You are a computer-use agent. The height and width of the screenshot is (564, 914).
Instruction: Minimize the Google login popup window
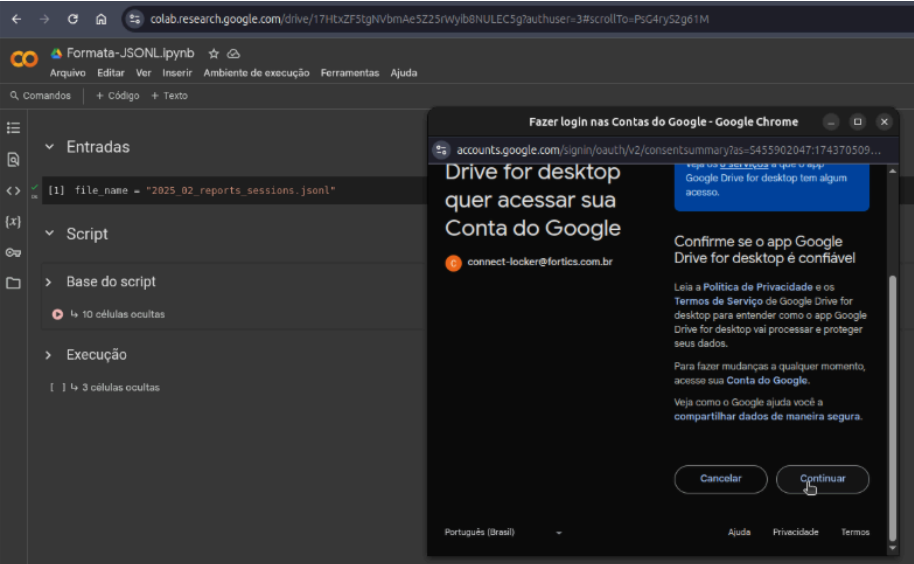pos(831,122)
